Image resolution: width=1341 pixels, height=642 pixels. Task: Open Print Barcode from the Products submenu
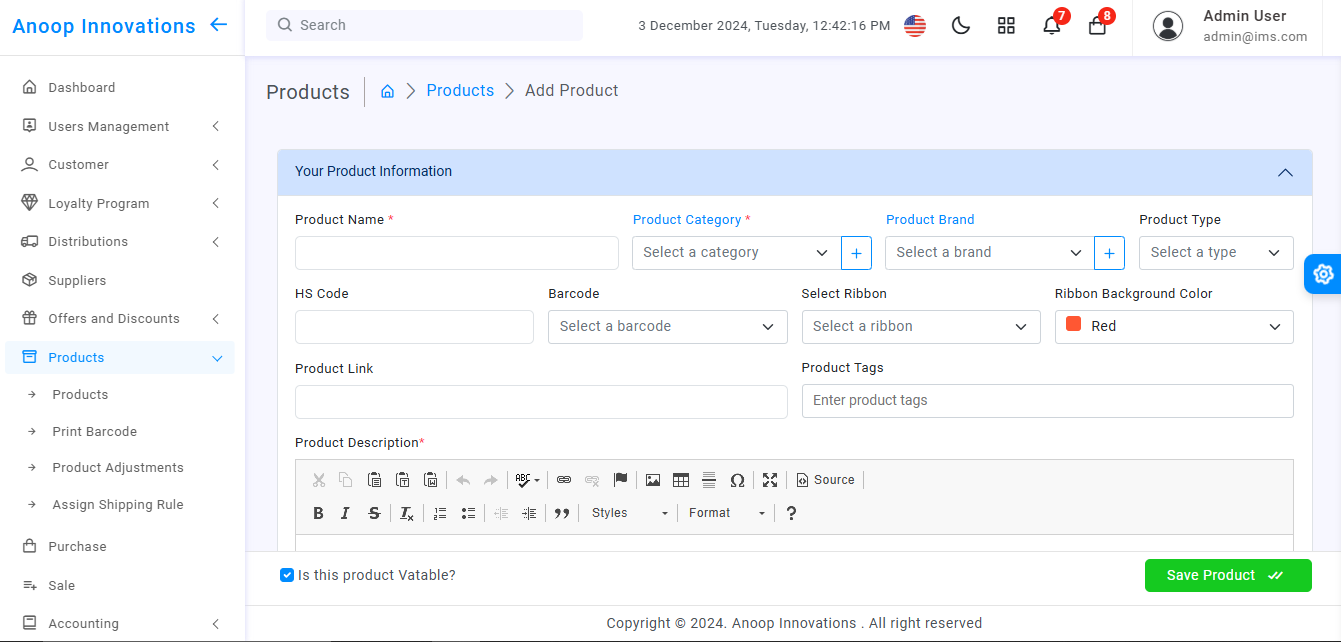tap(95, 431)
